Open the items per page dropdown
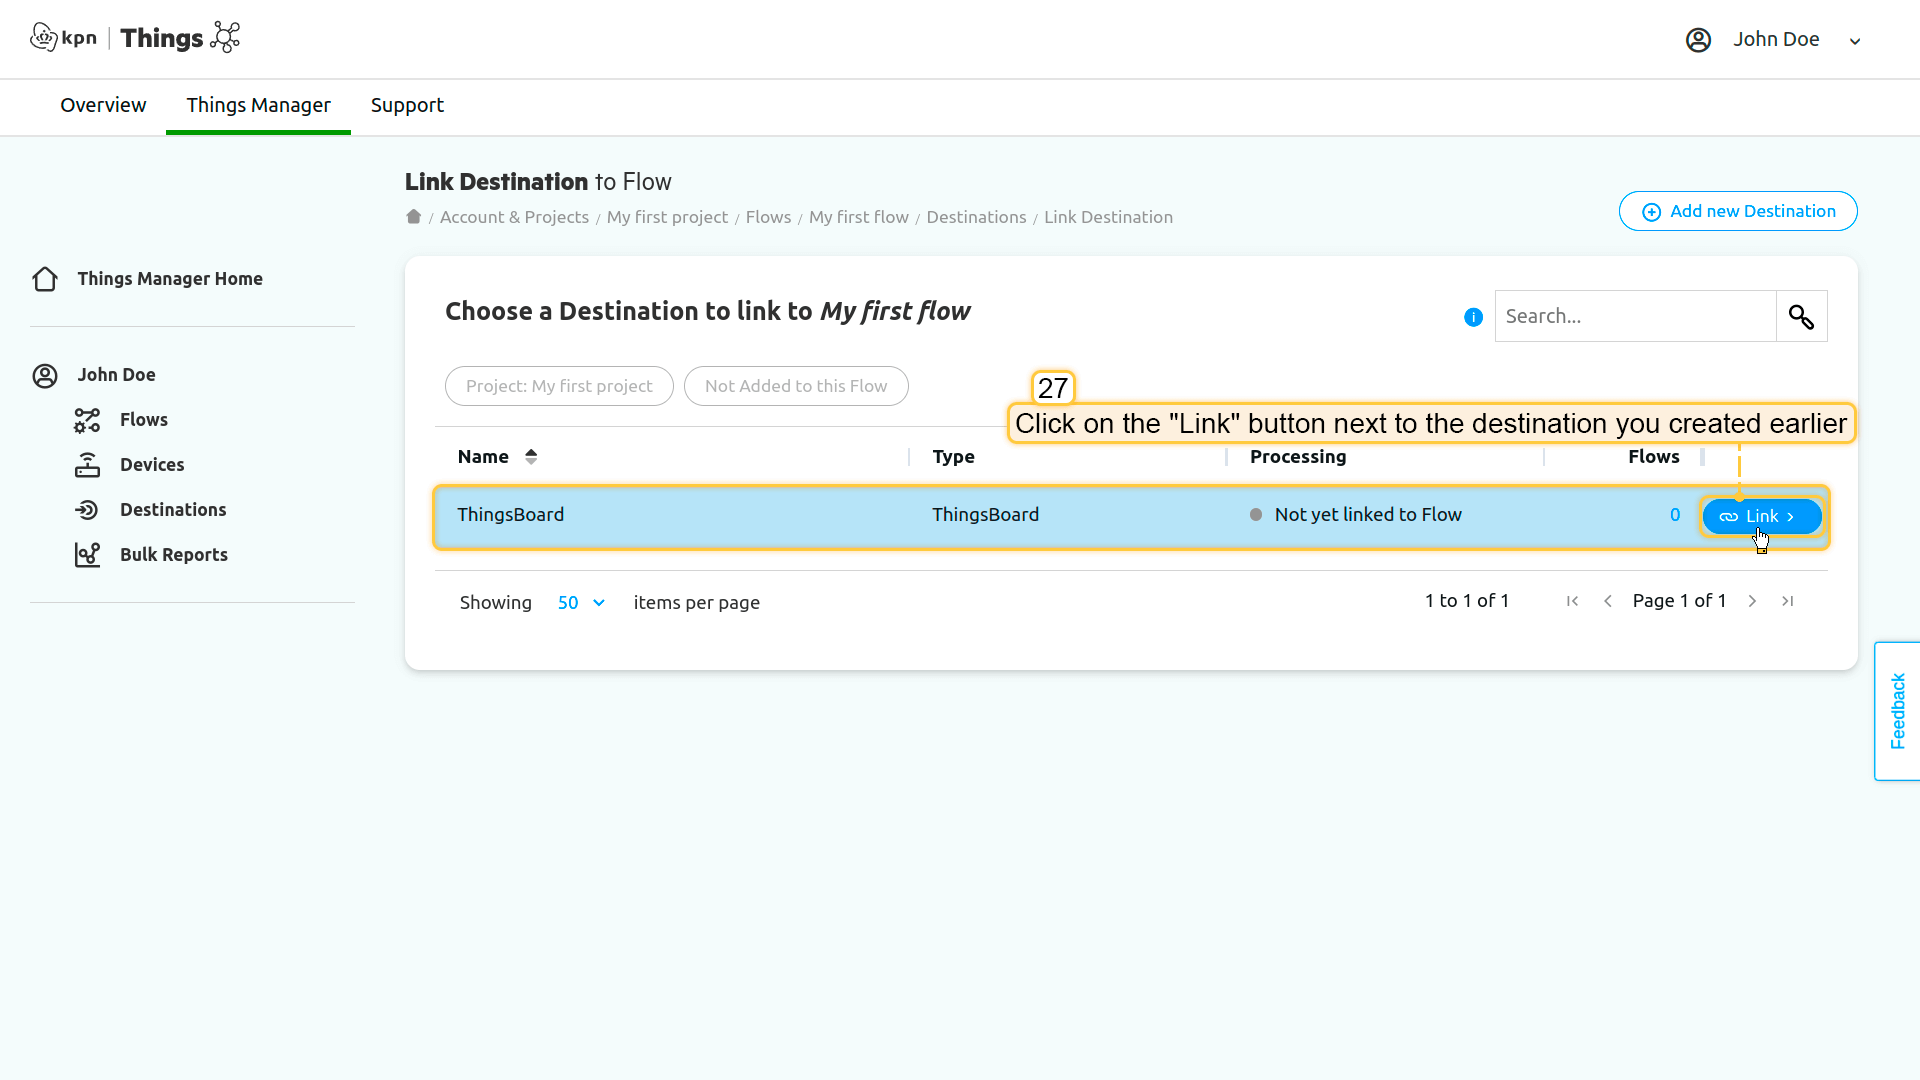 tap(581, 603)
